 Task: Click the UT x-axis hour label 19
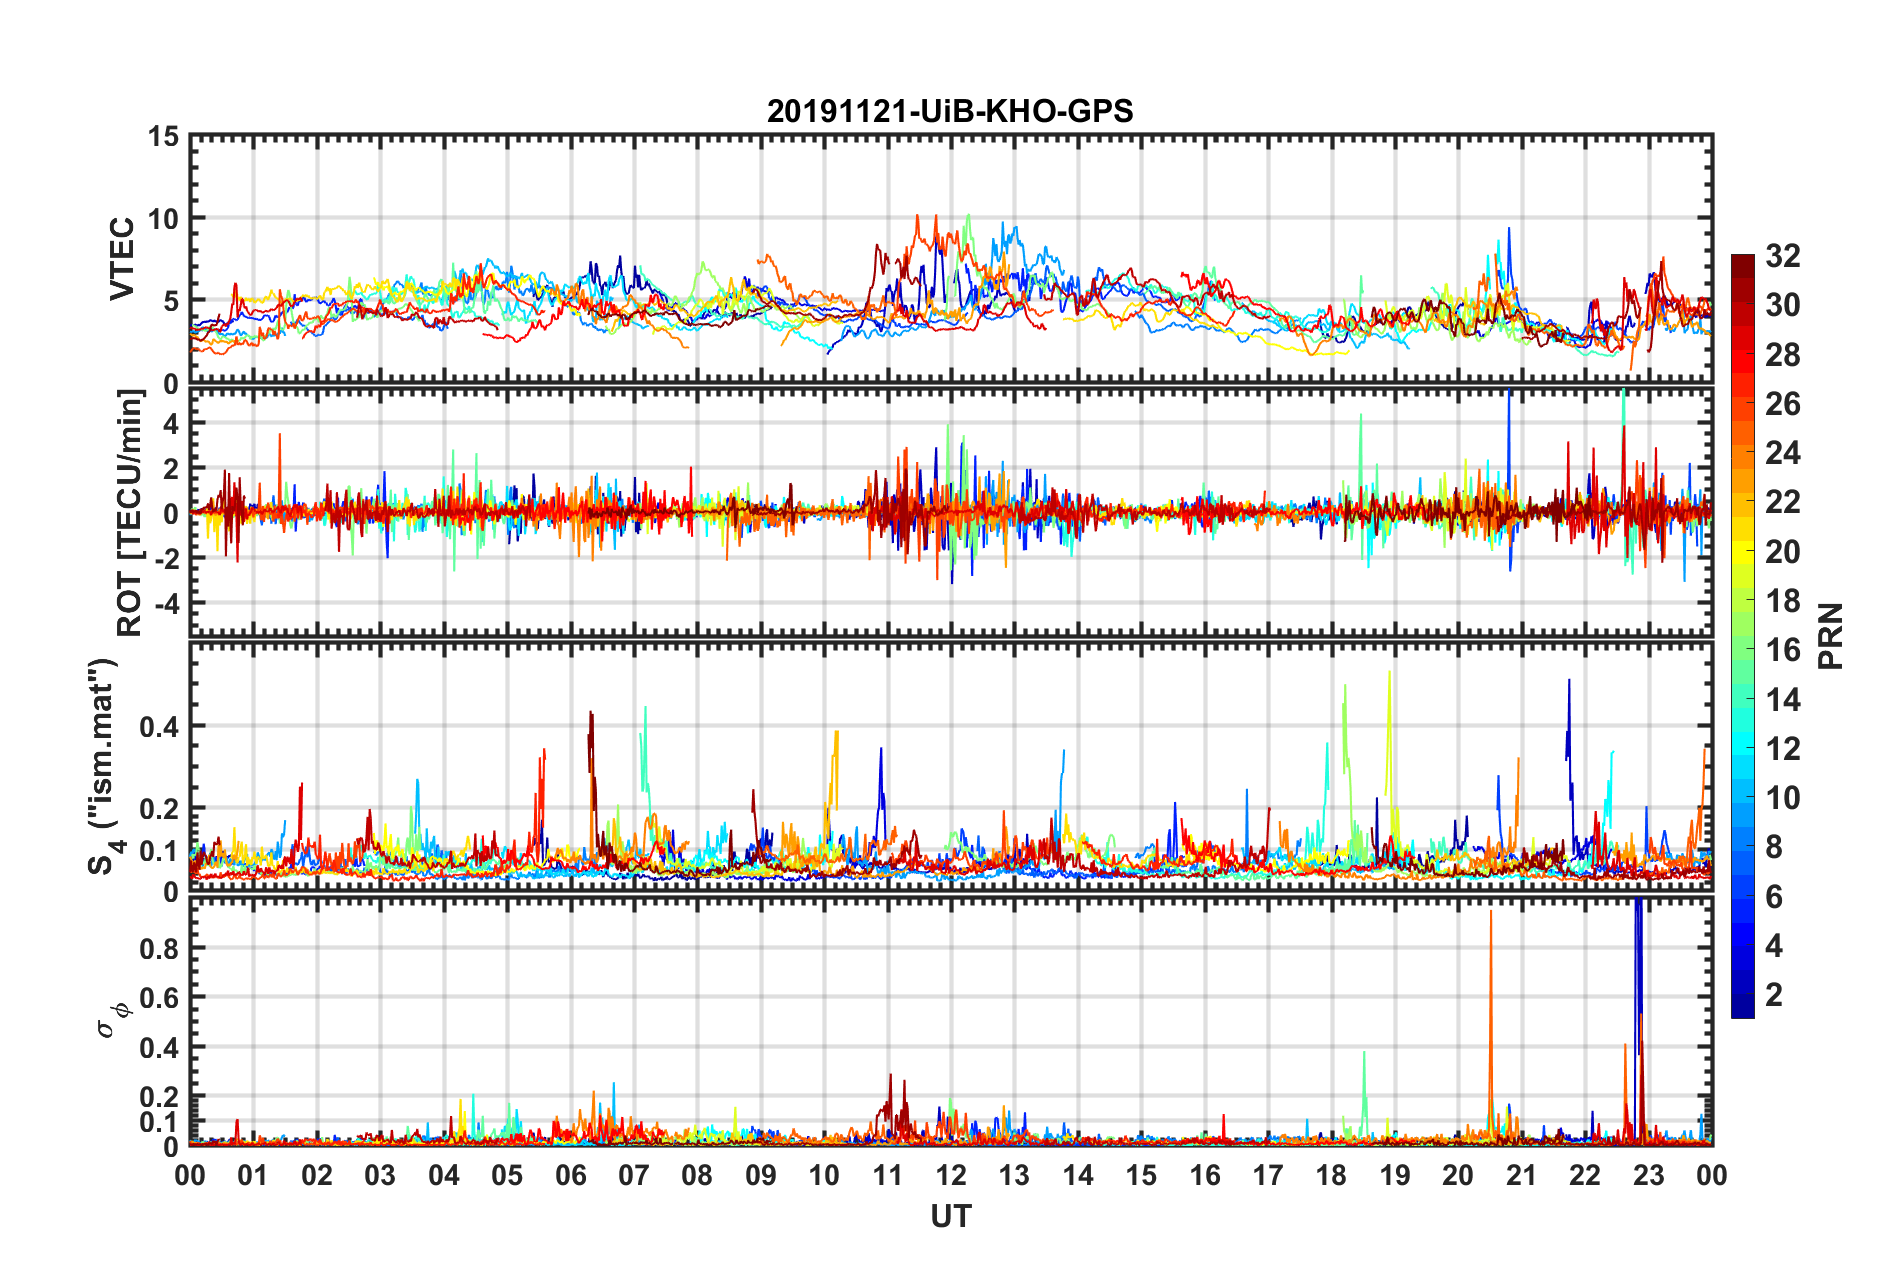1395,1175
